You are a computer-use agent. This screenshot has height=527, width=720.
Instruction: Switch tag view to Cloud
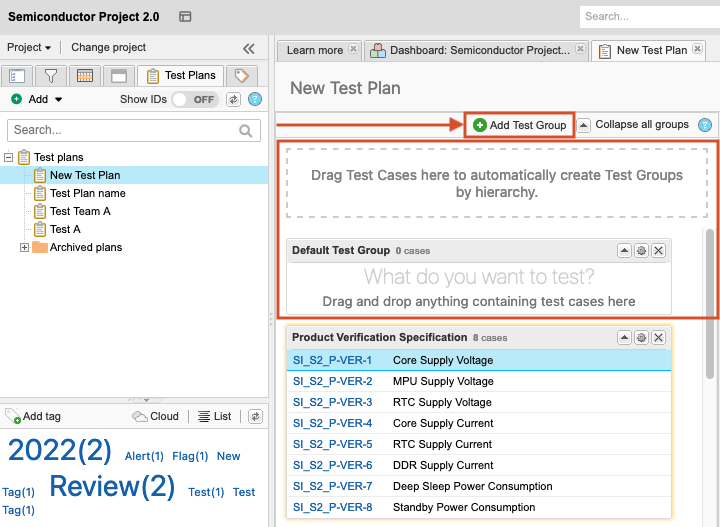pos(156,416)
